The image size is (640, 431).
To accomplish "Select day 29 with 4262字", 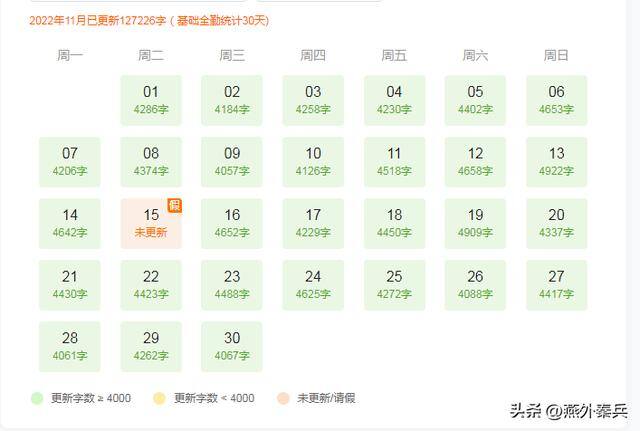I will (151, 347).
